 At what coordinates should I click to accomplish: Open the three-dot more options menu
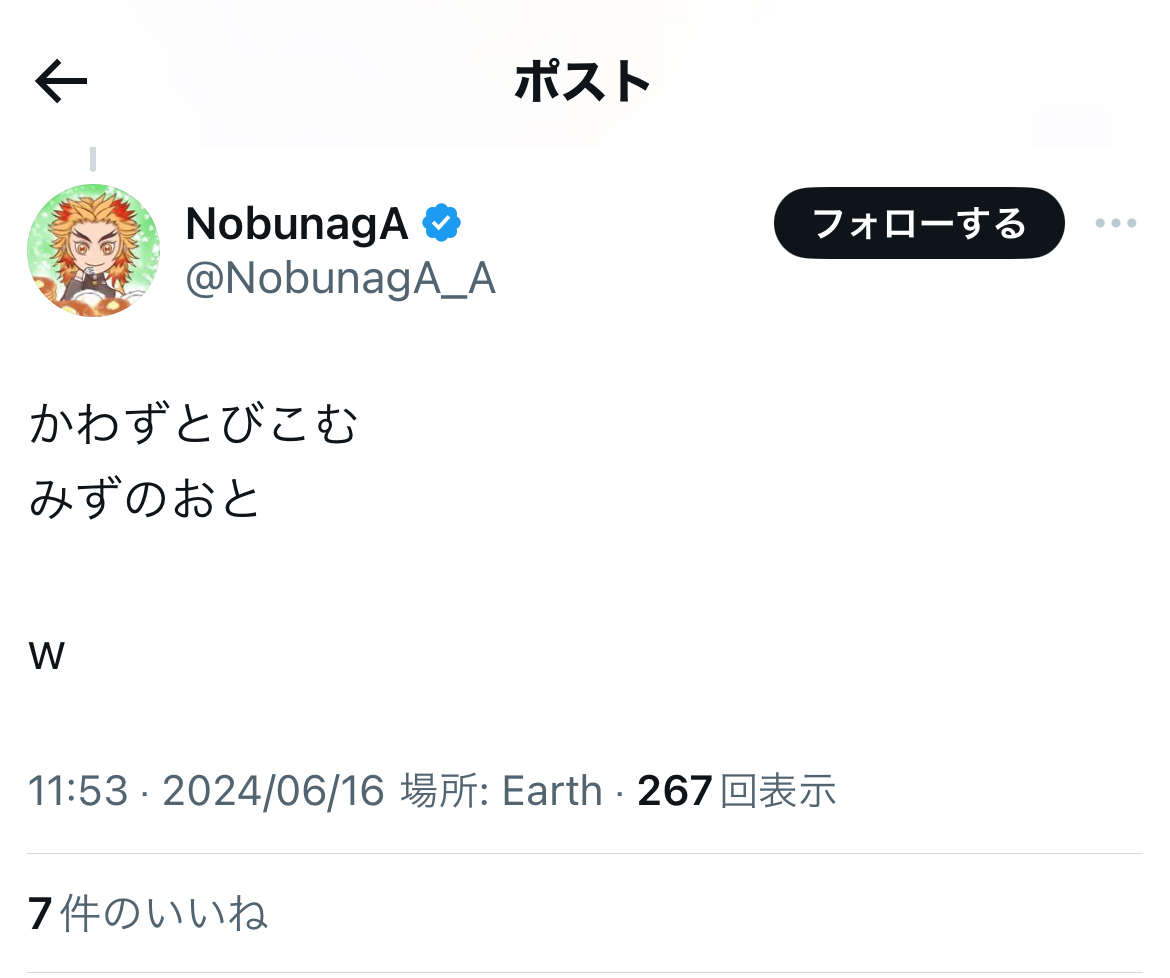tap(1115, 223)
